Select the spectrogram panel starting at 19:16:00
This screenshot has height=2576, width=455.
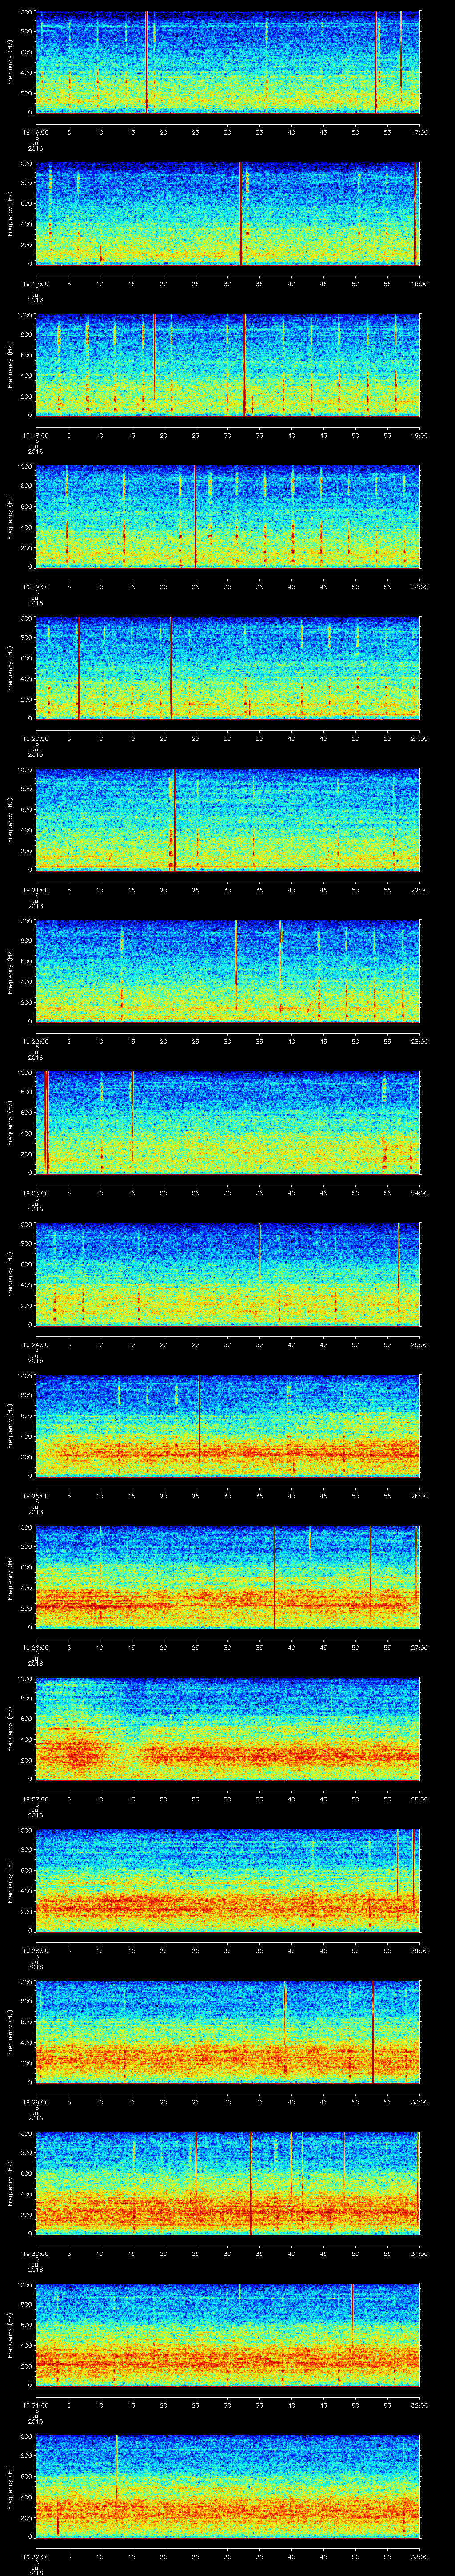click(227, 62)
